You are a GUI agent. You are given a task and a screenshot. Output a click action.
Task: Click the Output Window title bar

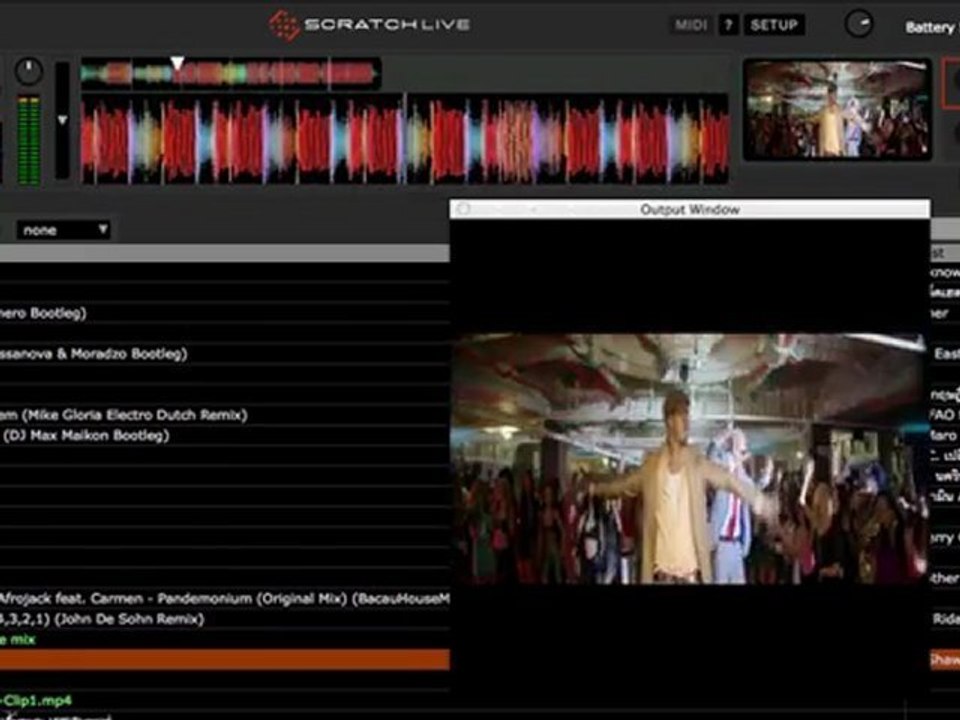click(x=690, y=209)
